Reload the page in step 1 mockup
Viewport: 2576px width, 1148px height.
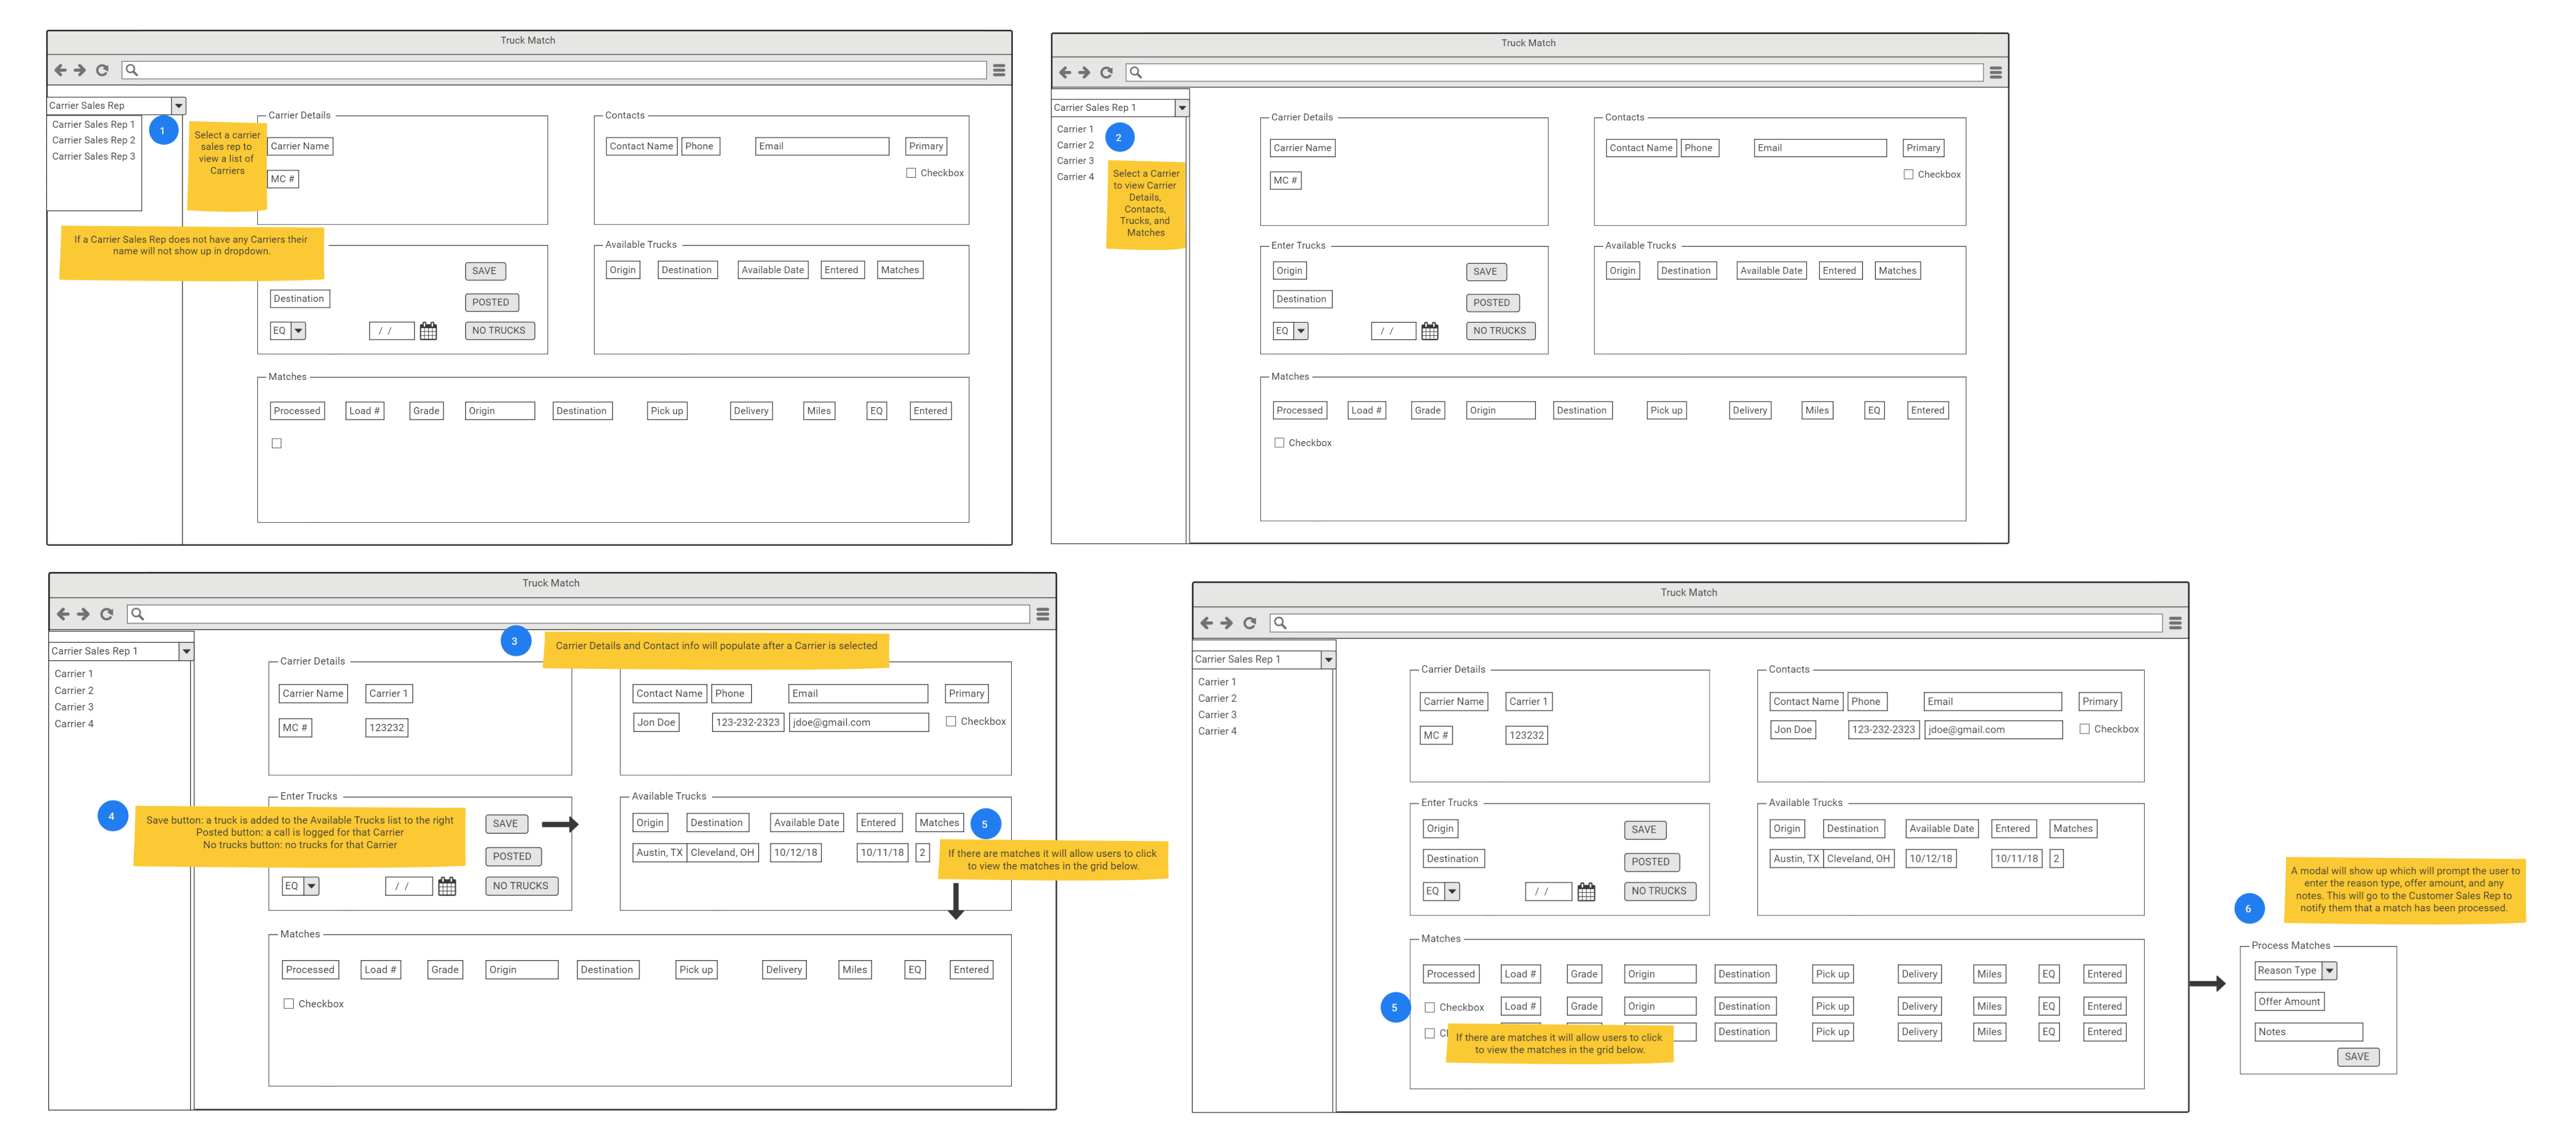click(x=102, y=70)
